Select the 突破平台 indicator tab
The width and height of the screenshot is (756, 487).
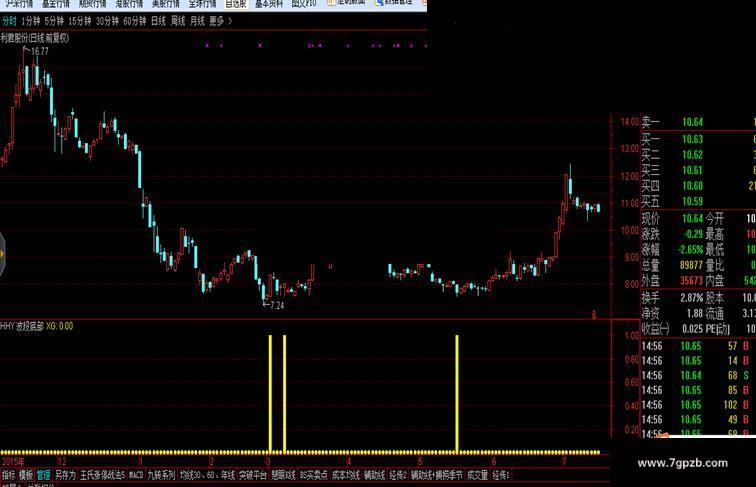coord(253,475)
